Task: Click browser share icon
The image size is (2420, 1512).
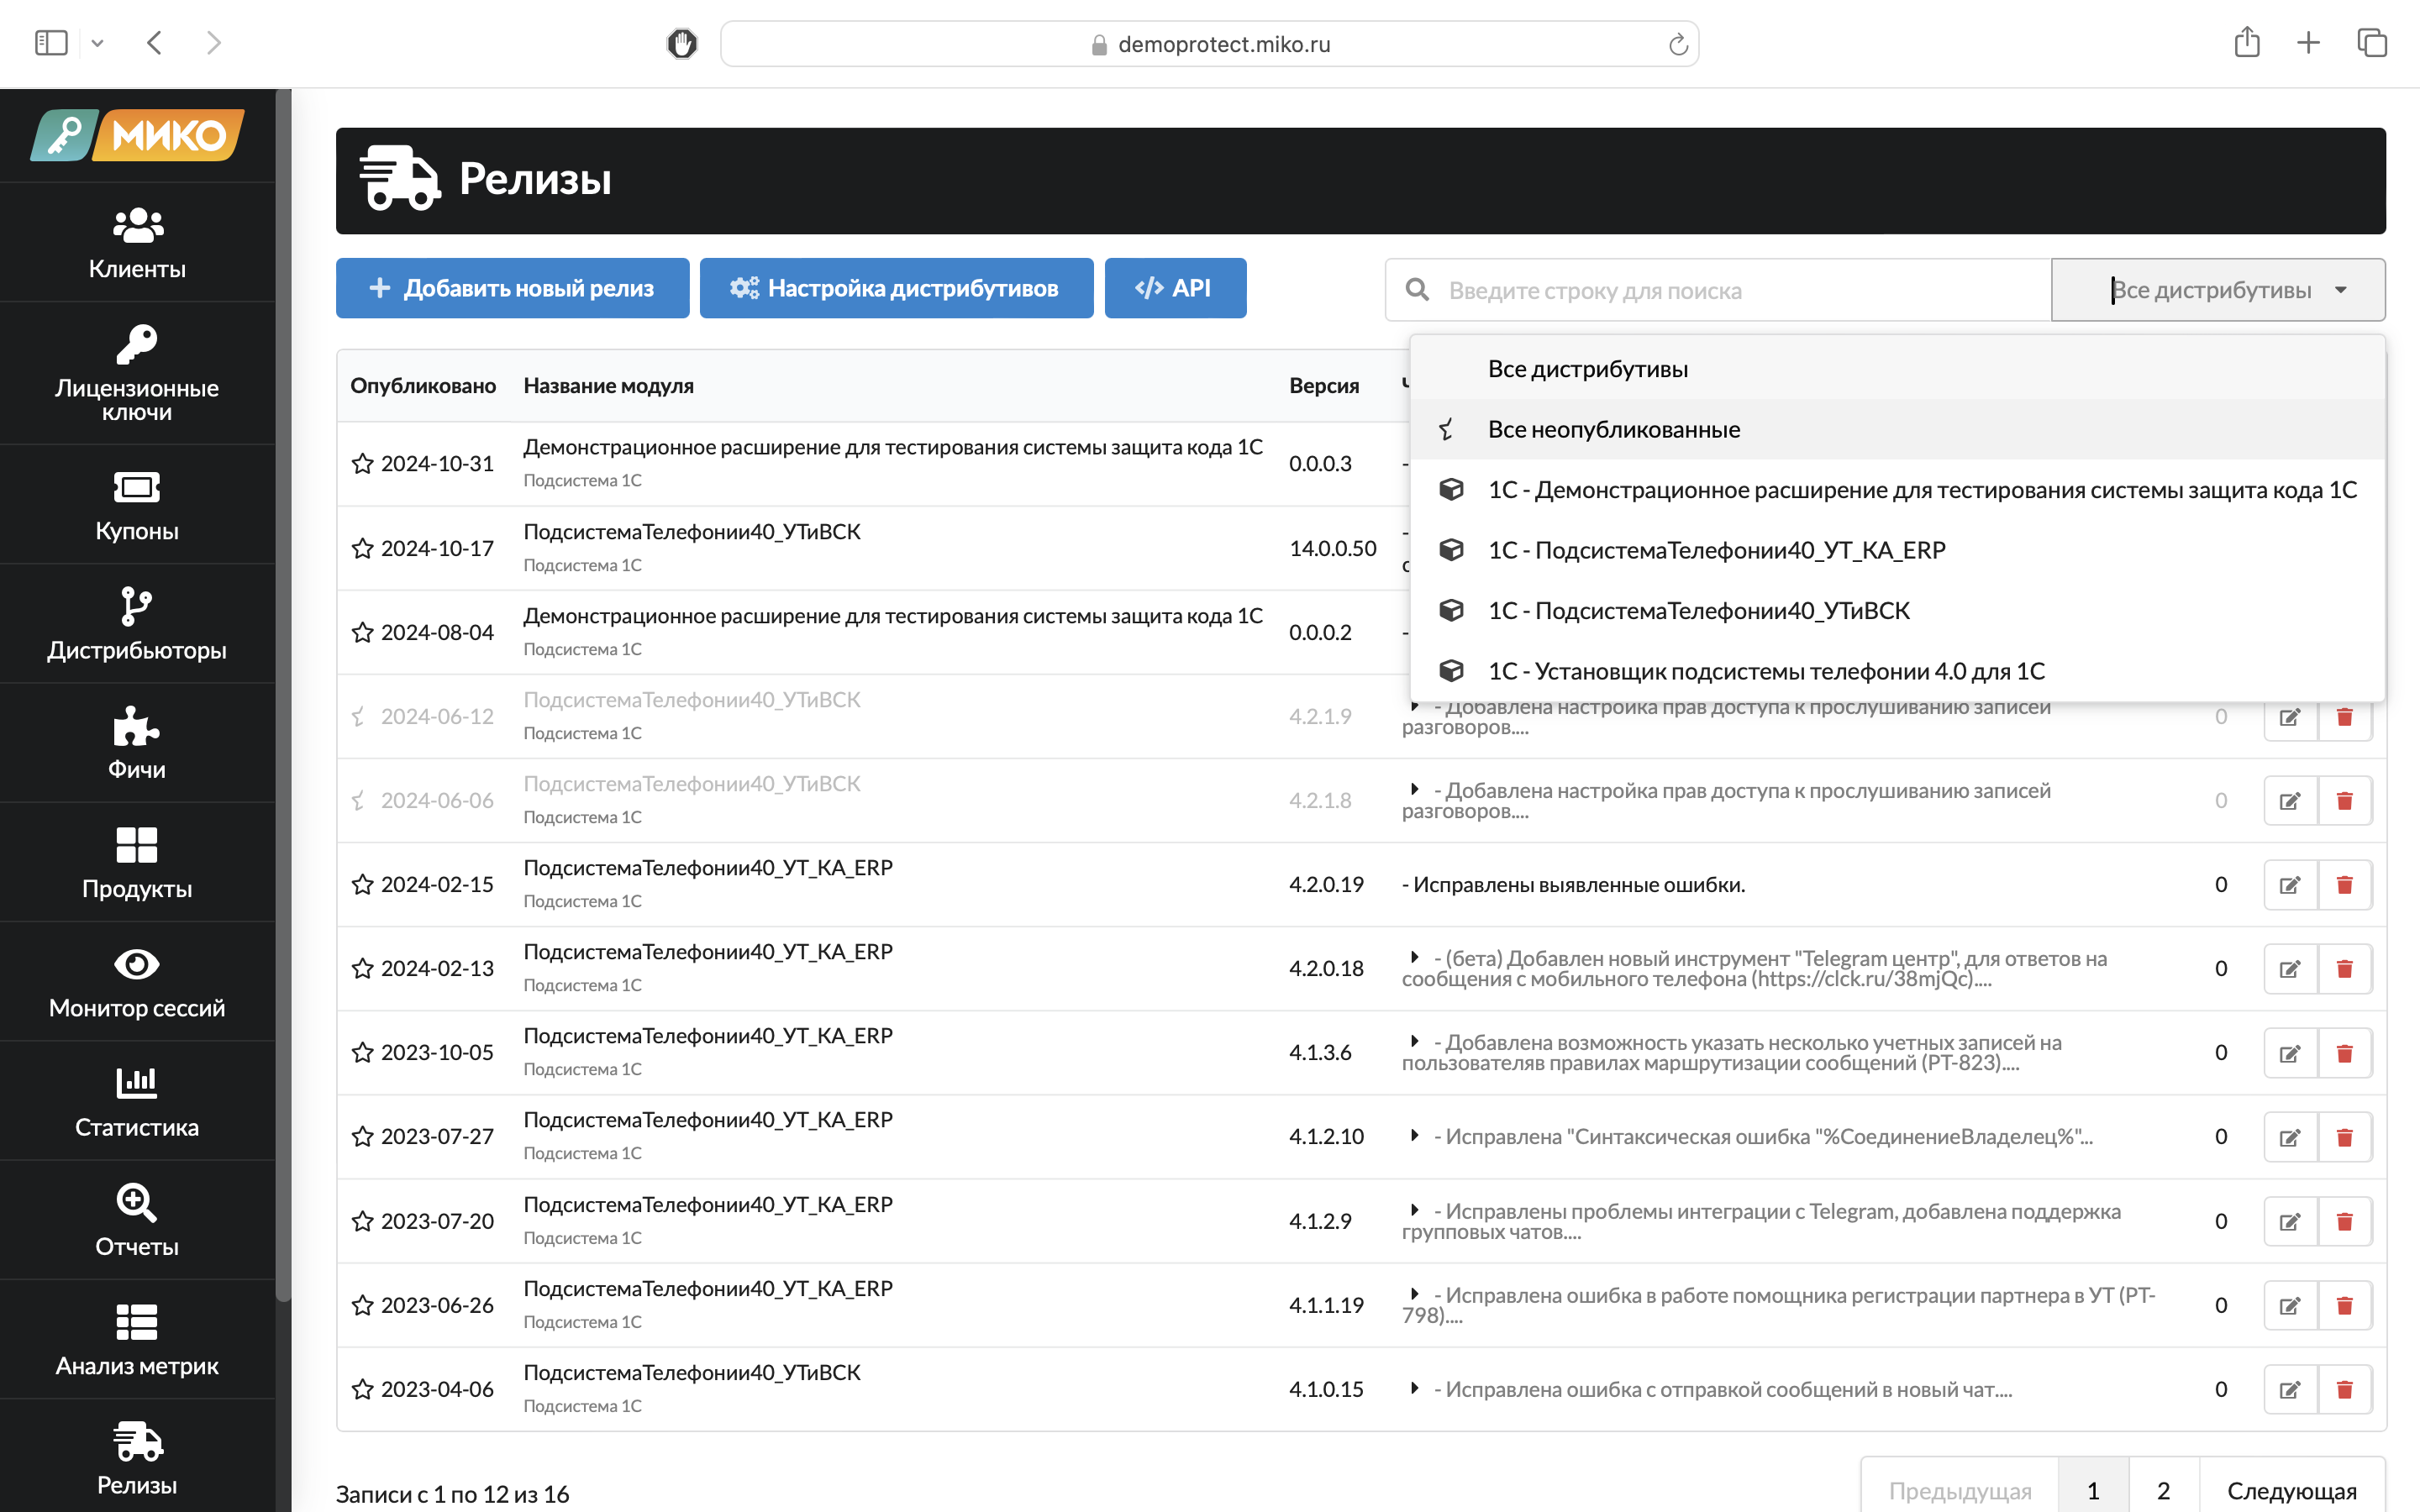Action: click(2247, 42)
